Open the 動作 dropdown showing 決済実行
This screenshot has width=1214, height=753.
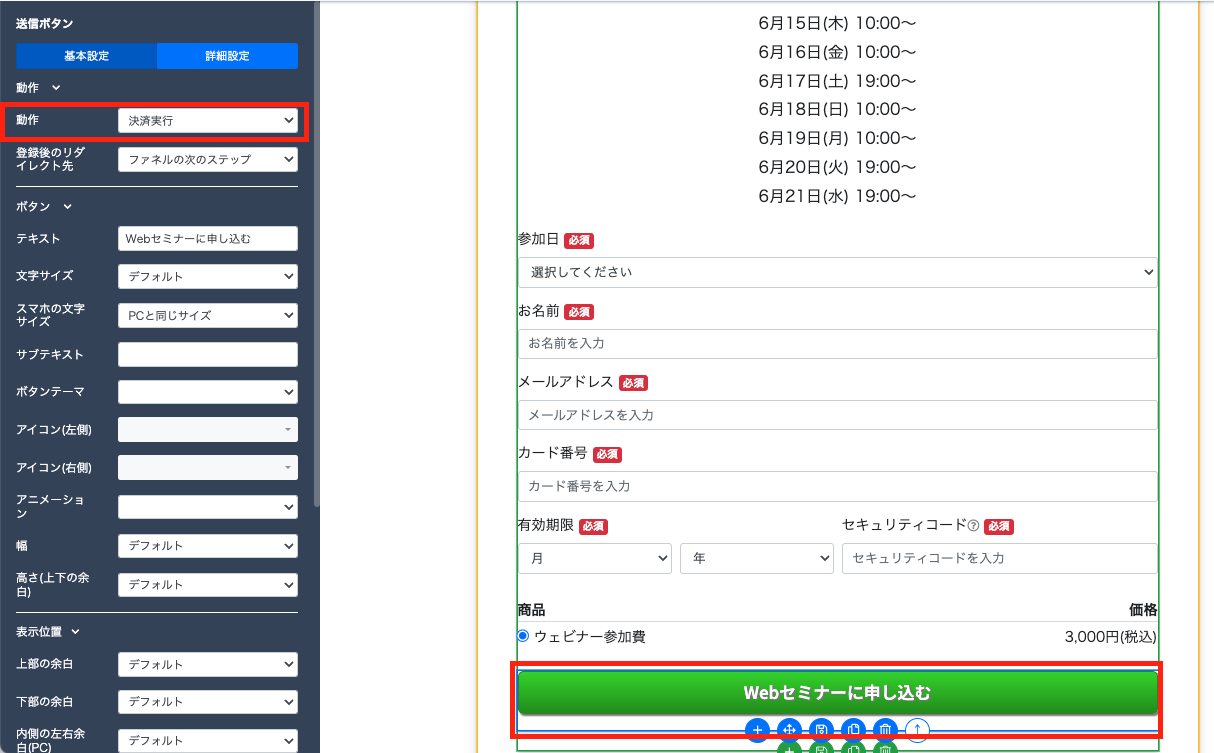[x=207, y=121]
